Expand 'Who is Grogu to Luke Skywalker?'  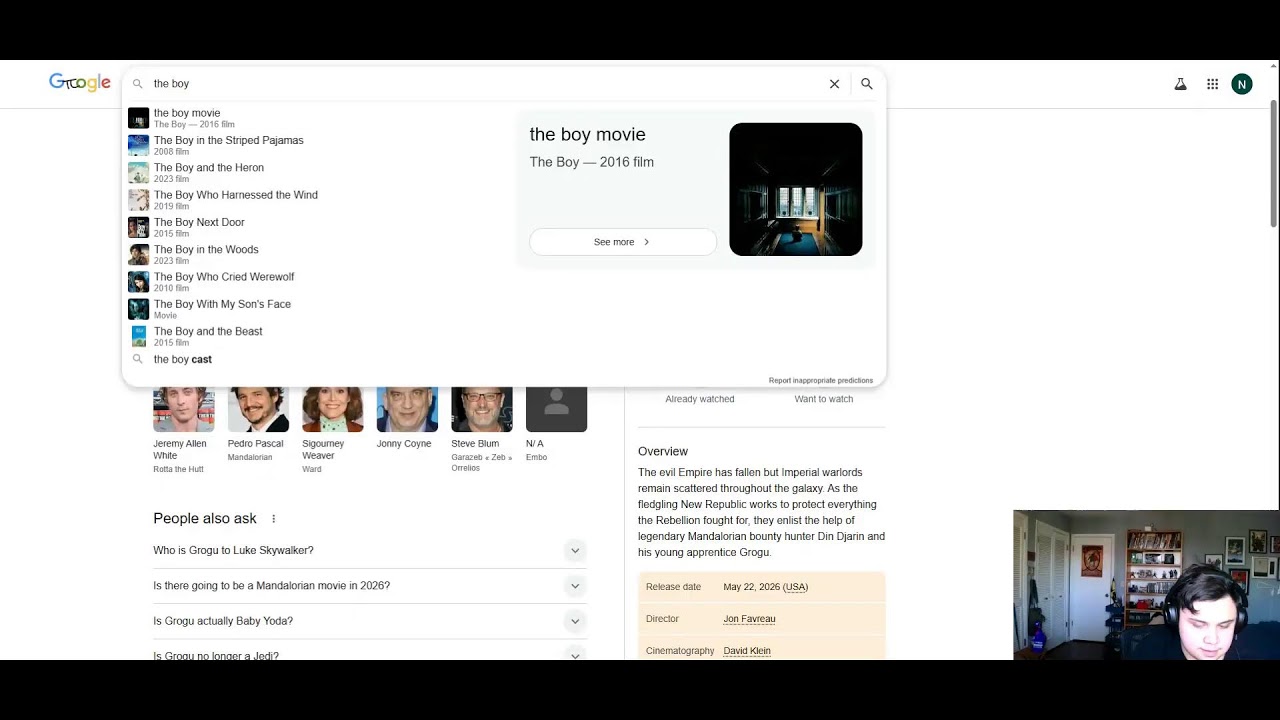(x=369, y=550)
